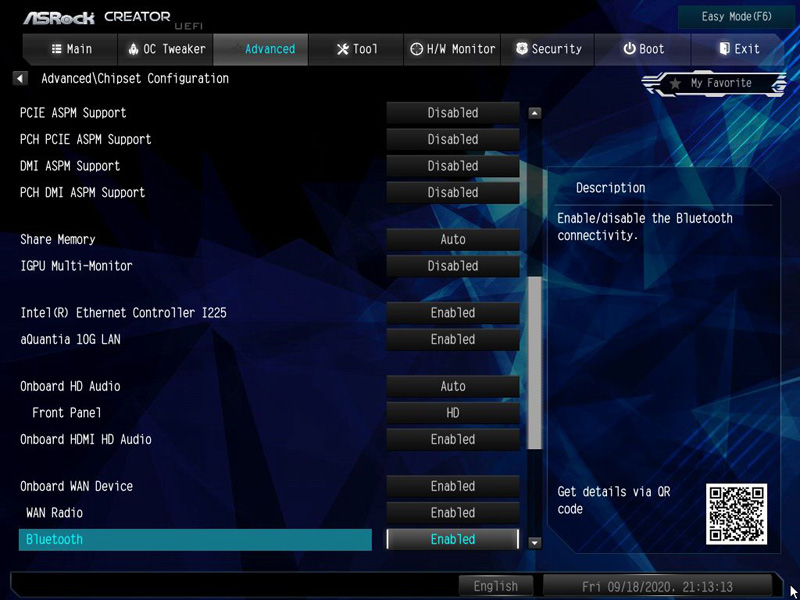
Task: Select the Advanced tab
Action: [261, 49]
